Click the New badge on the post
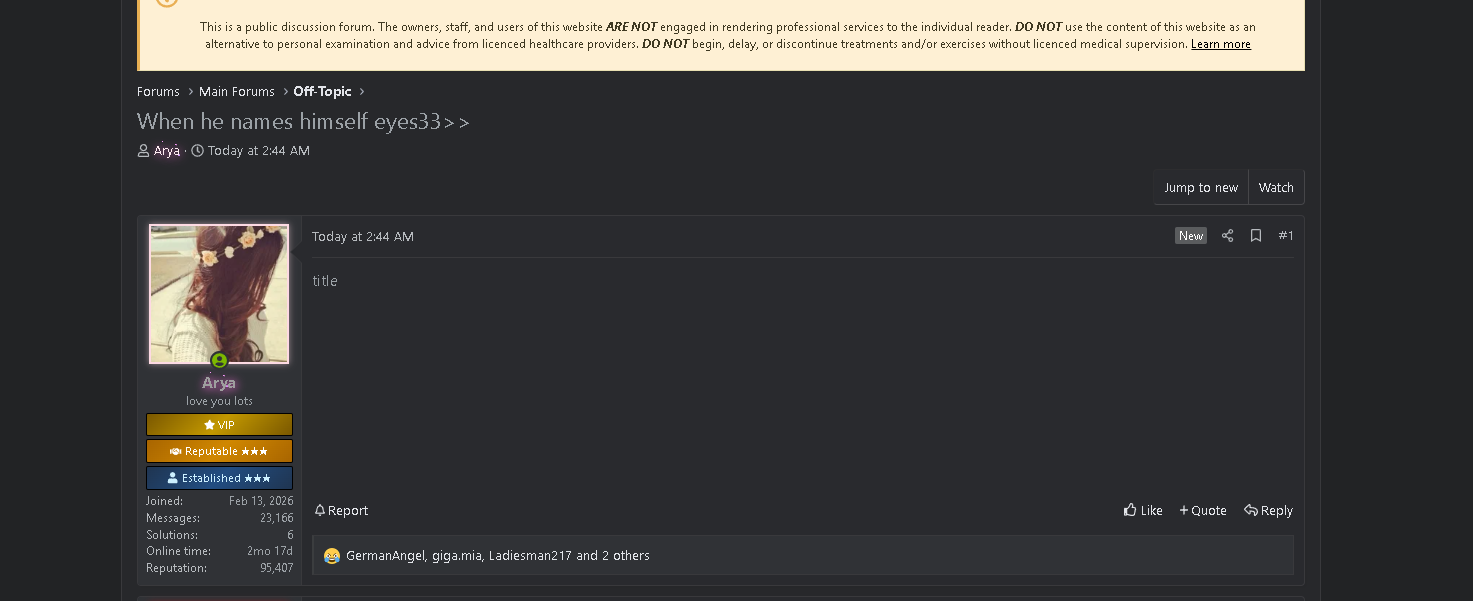 tap(1191, 236)
